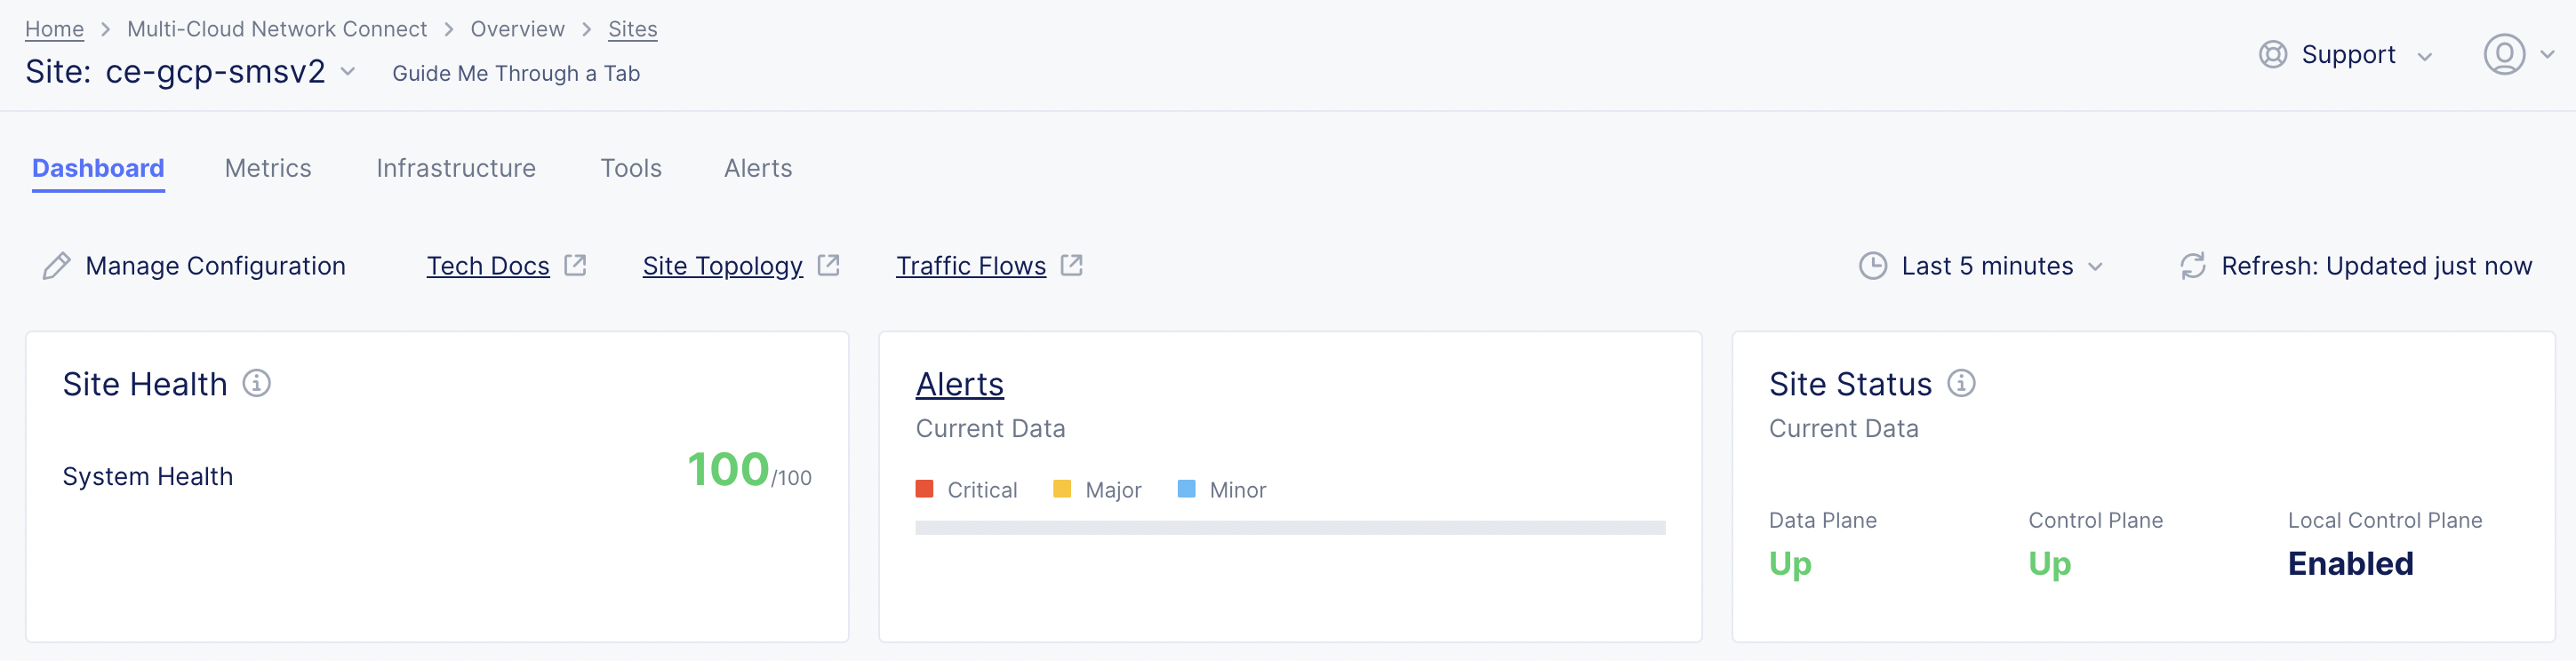Image resolution: width=2576 pixels, height=661 pixels.
Task: Open the user account avatar menu
Action: click(x=2505, y=55)
